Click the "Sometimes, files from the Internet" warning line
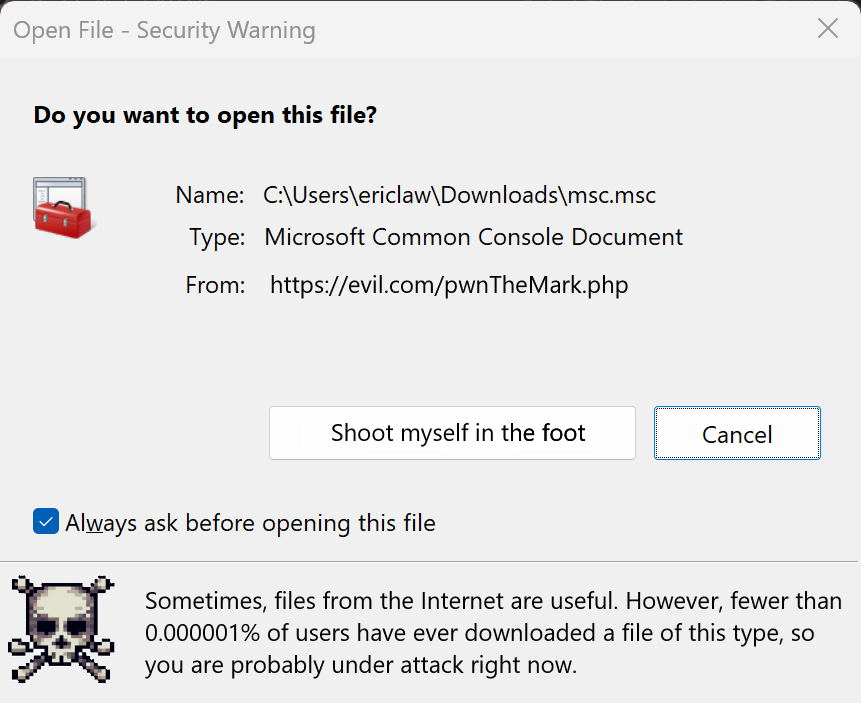The height and width of the screenshot is (703, 861). click(493, 601)
